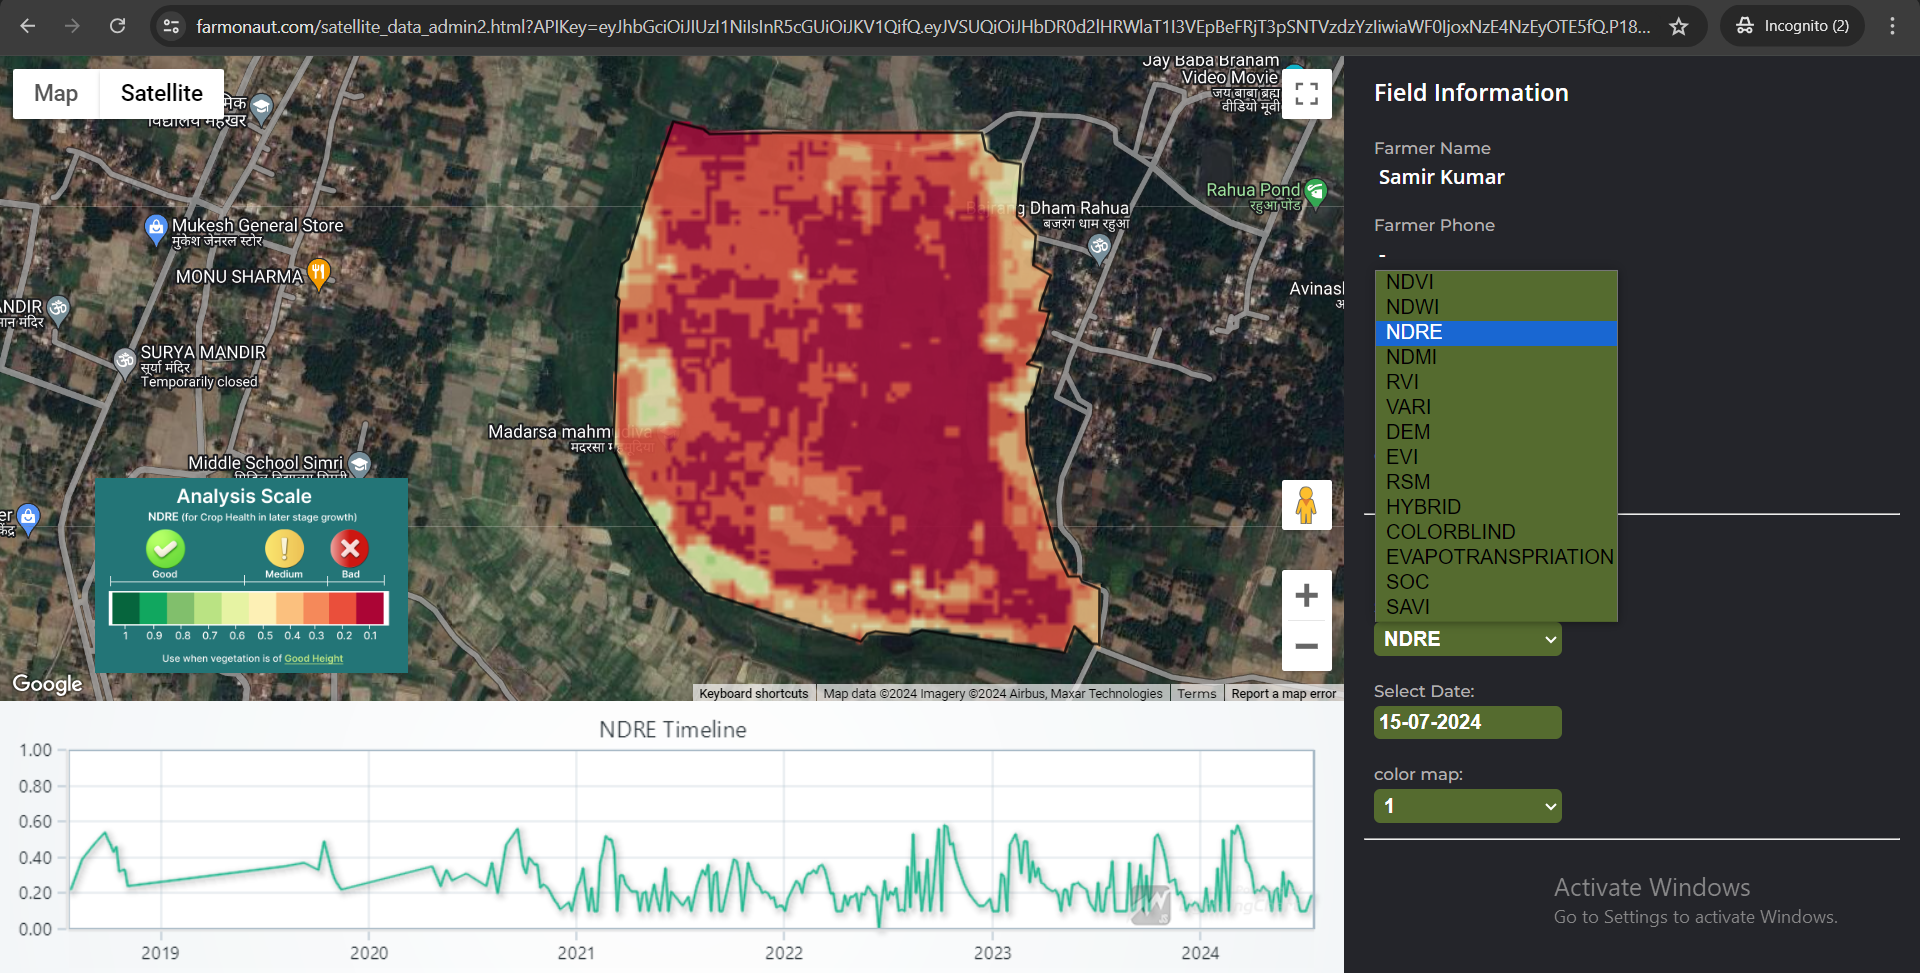
Task: Click the dark green 1.0 swatch in the scale
Action: coord(126,608)
